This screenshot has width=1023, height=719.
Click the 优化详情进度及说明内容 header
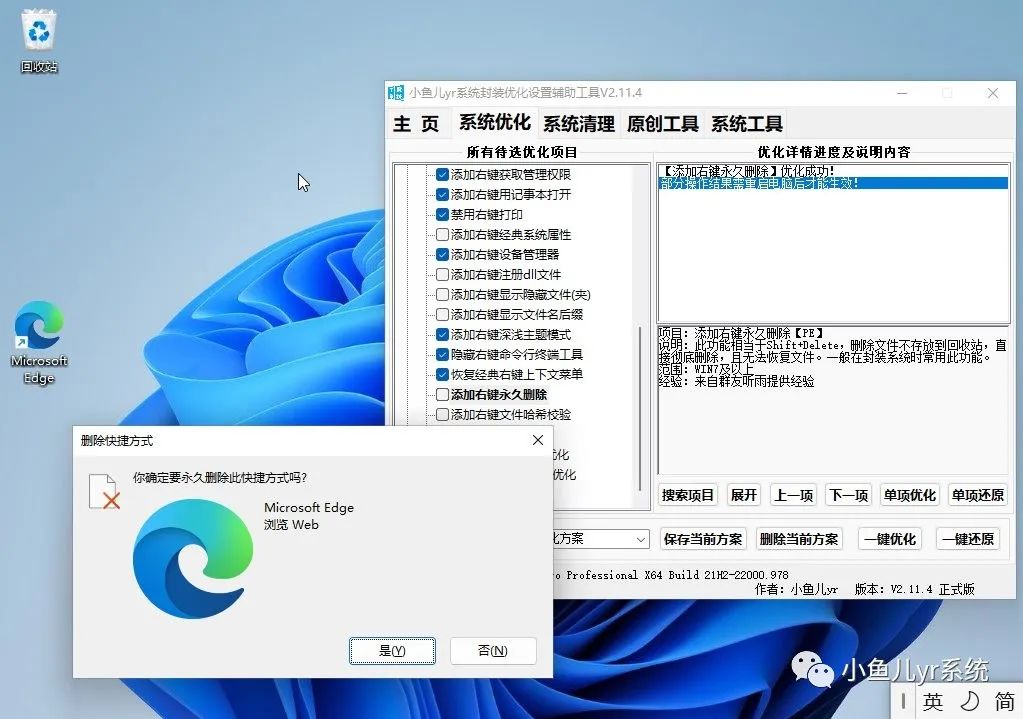tap(833, 152)
